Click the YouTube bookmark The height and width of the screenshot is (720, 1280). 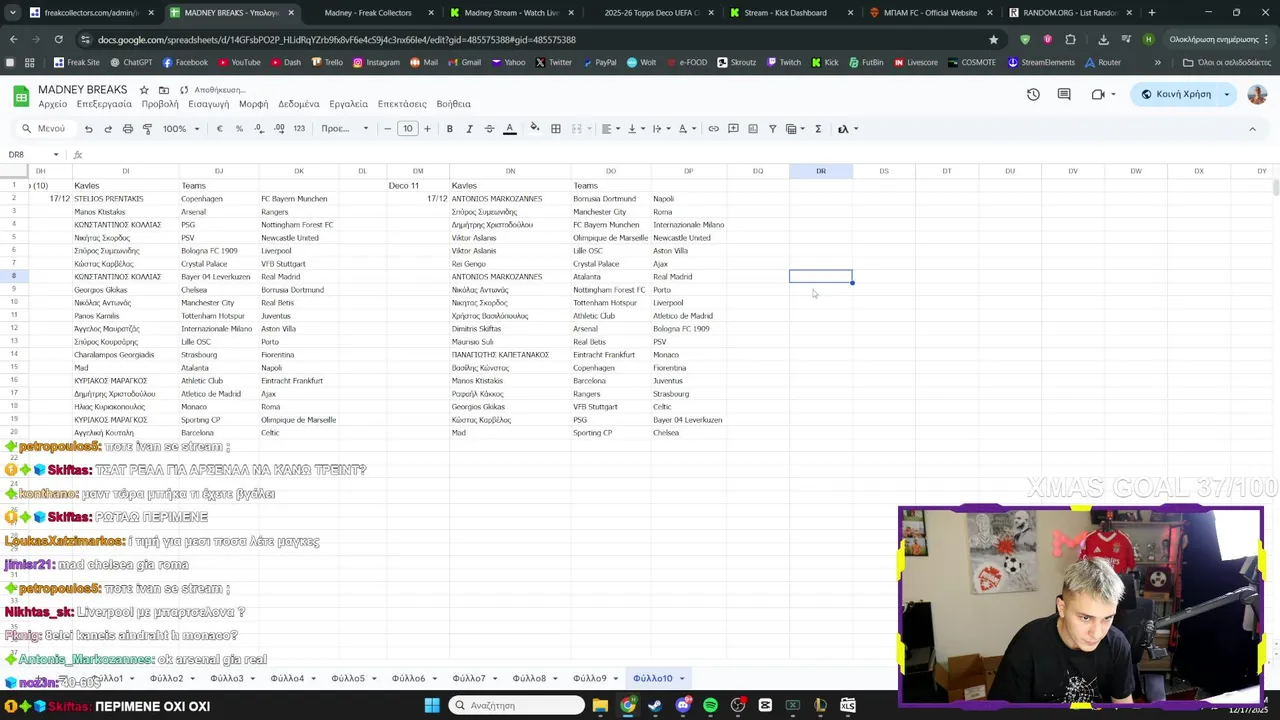tap(239, 62)
